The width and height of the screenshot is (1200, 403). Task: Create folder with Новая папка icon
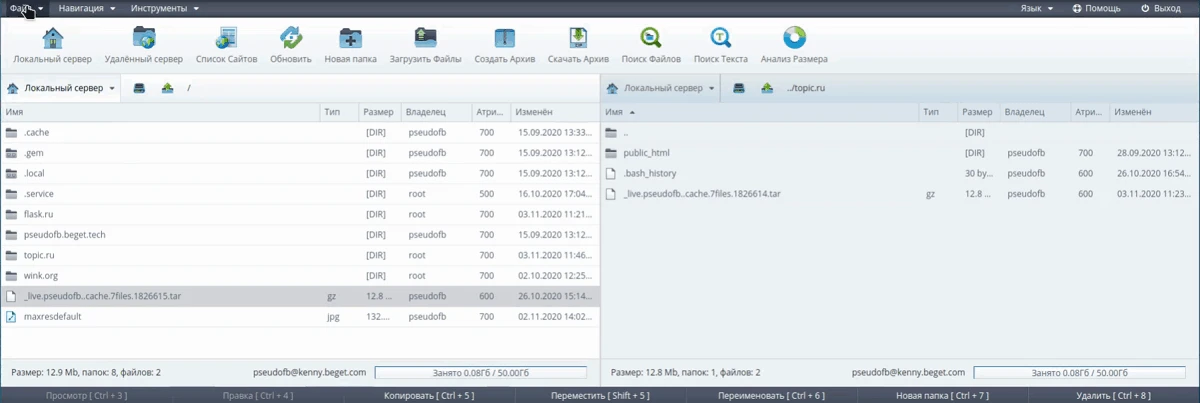point(350,39)
